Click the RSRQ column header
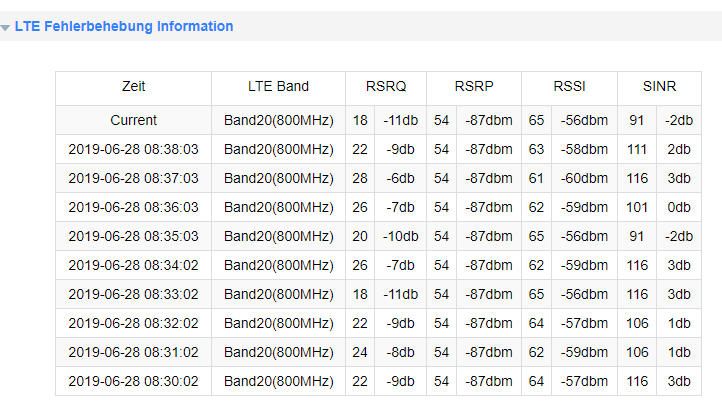This screenshot has height=407, width=722. pyautogui.click(x=386, y=87)
